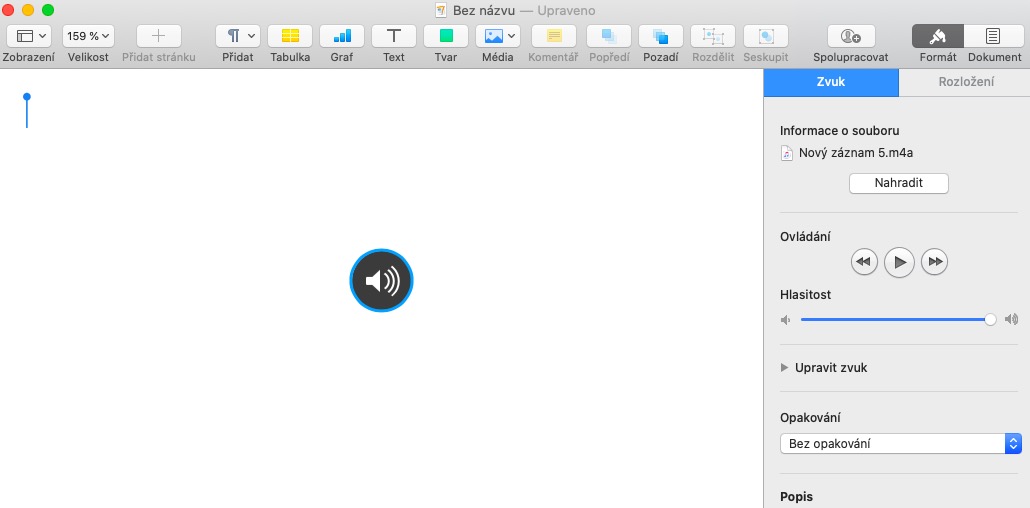Insert a table with Tabulka icon
This screenshot has width=1030, height=508.
point(290,36)
